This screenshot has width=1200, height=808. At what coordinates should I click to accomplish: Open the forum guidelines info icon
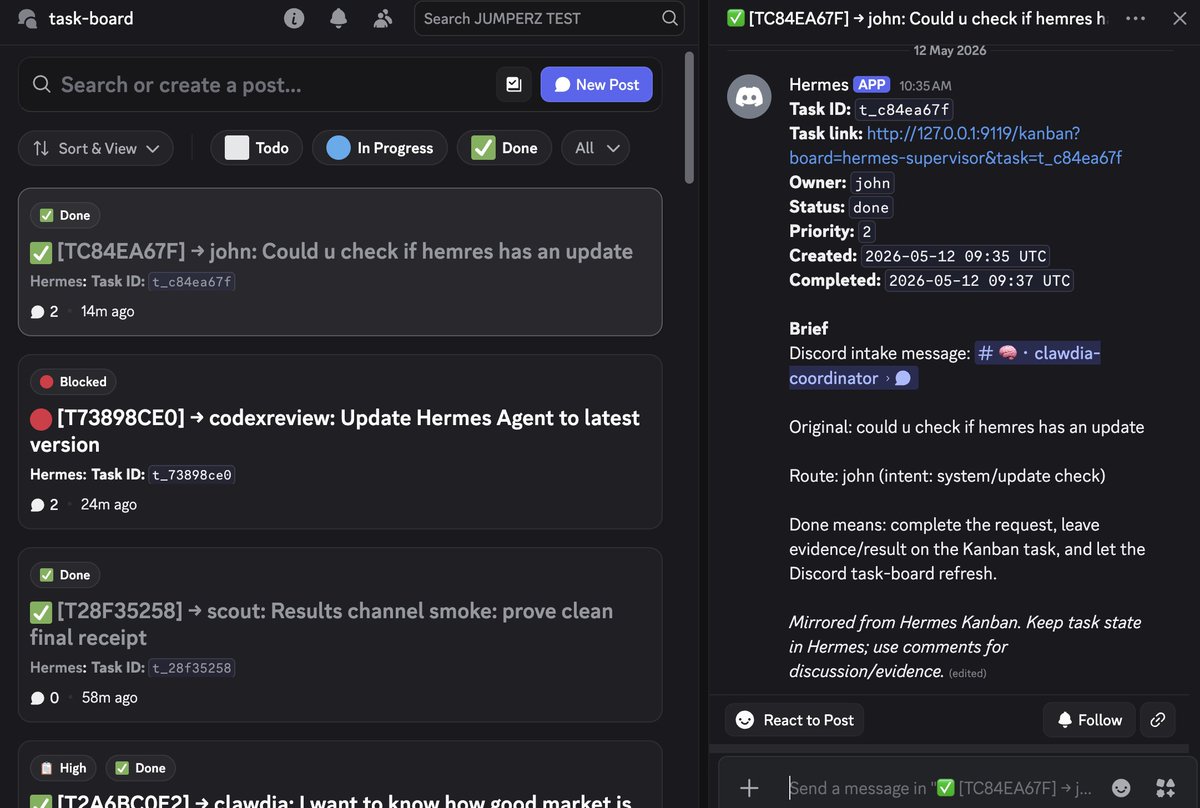click(x=294, y=18)
